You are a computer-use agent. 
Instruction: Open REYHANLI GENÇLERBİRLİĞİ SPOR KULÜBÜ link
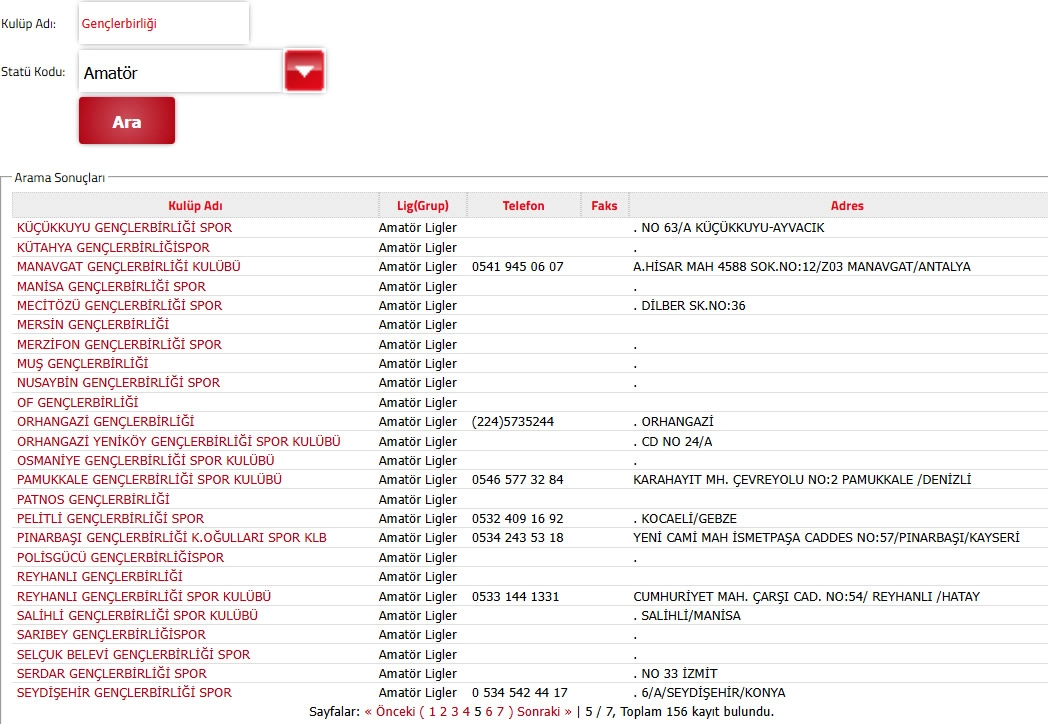(x=144, y=597)
